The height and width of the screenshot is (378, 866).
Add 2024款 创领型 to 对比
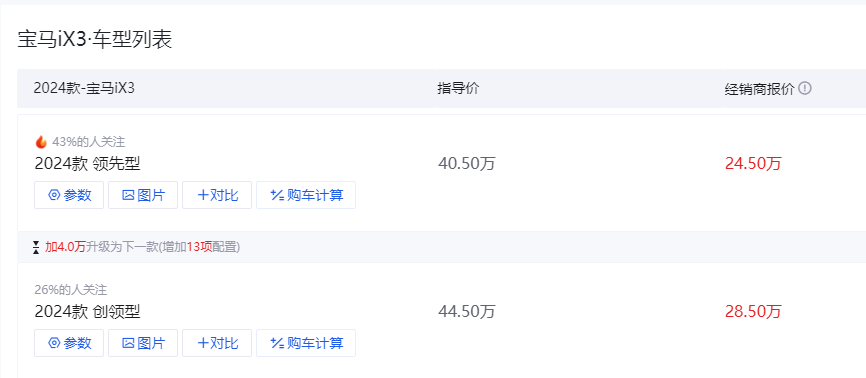[x=217, y=343]
